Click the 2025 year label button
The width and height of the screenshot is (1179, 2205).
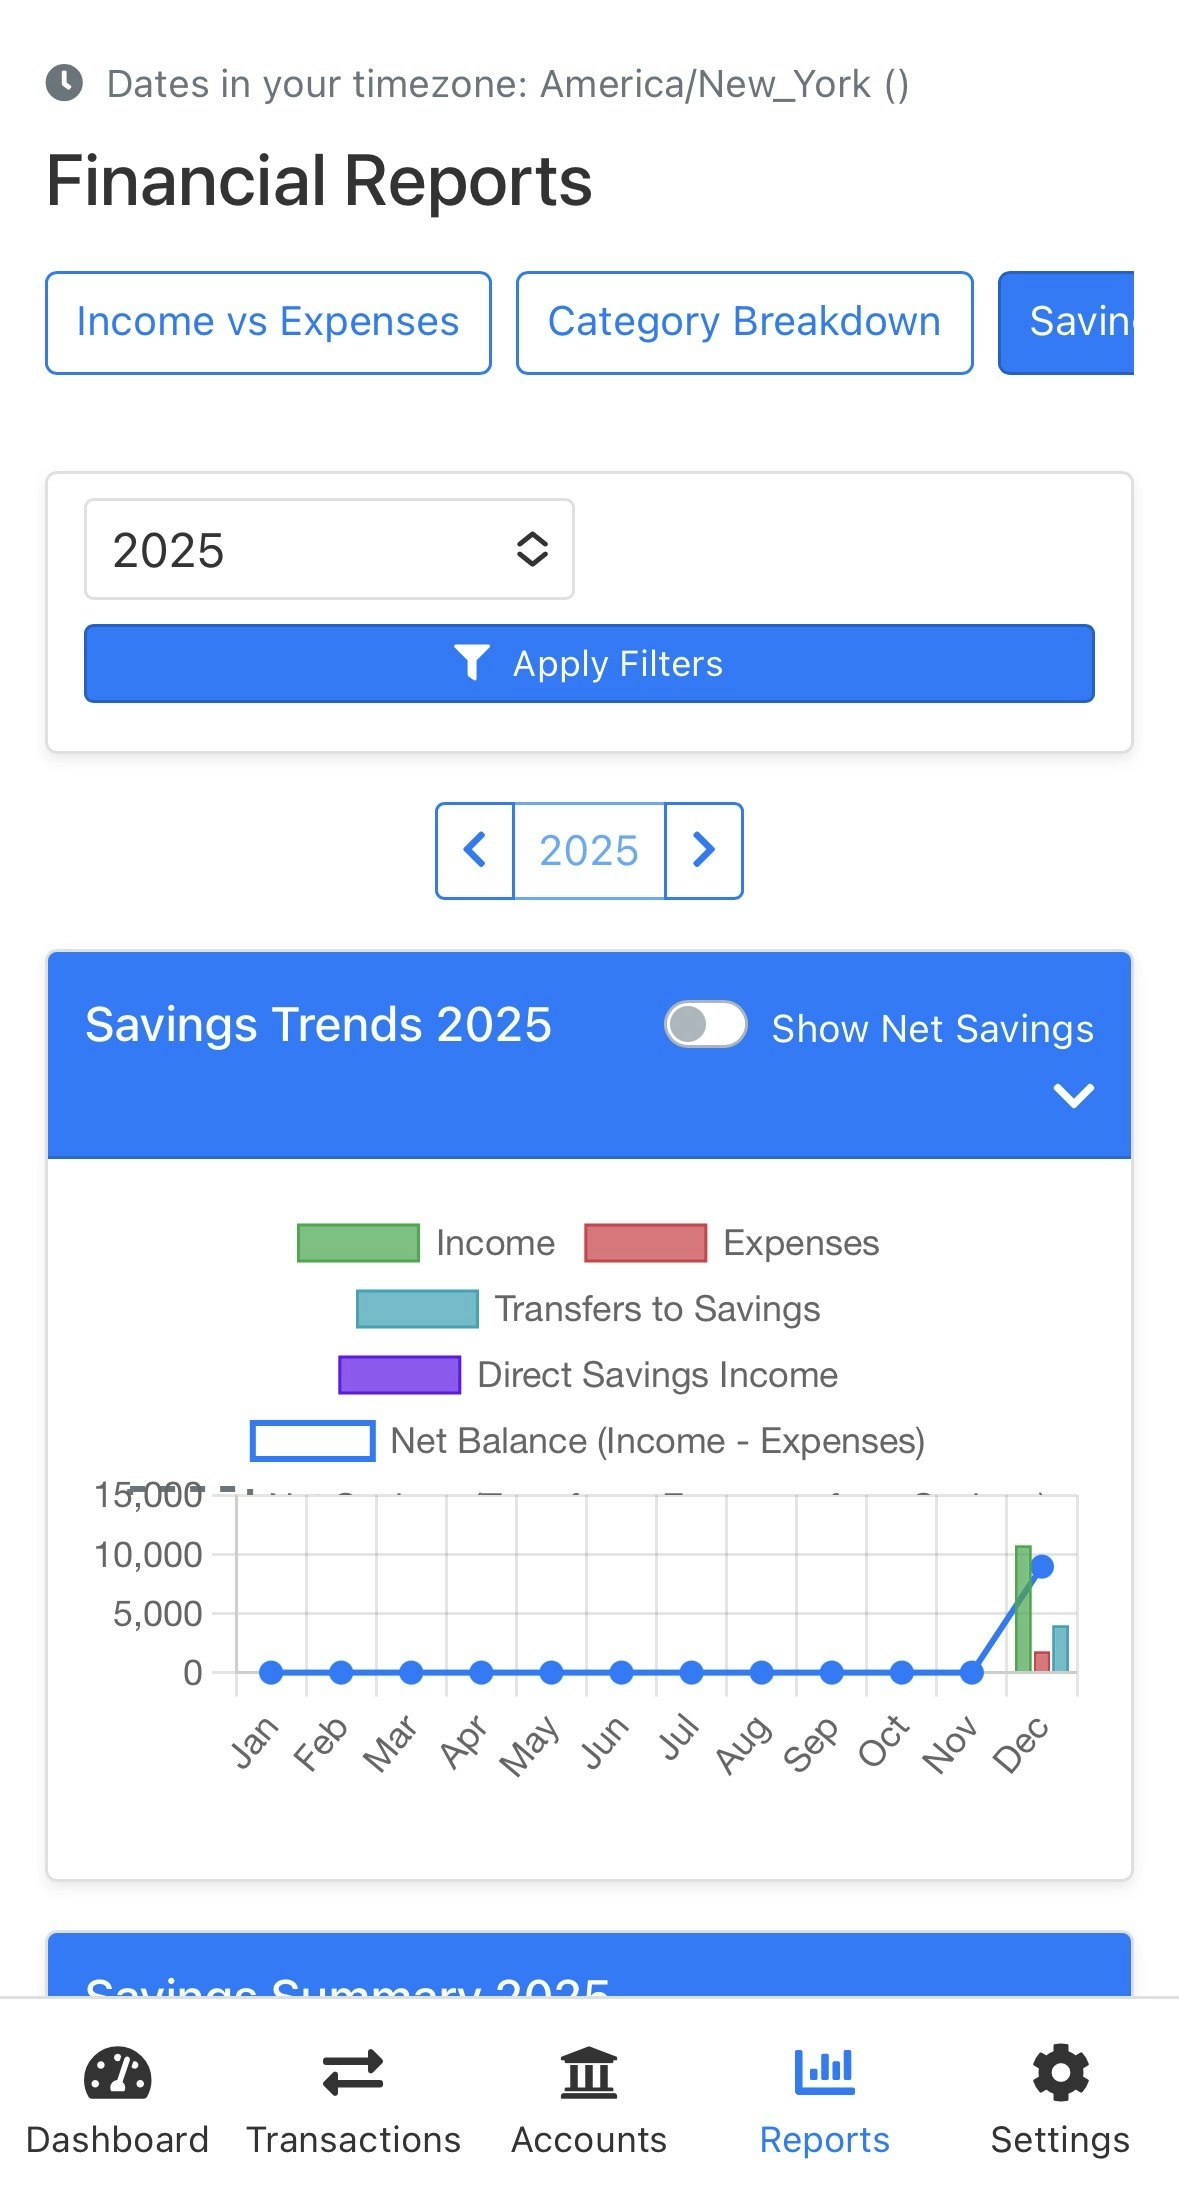[x=589, y=850]
